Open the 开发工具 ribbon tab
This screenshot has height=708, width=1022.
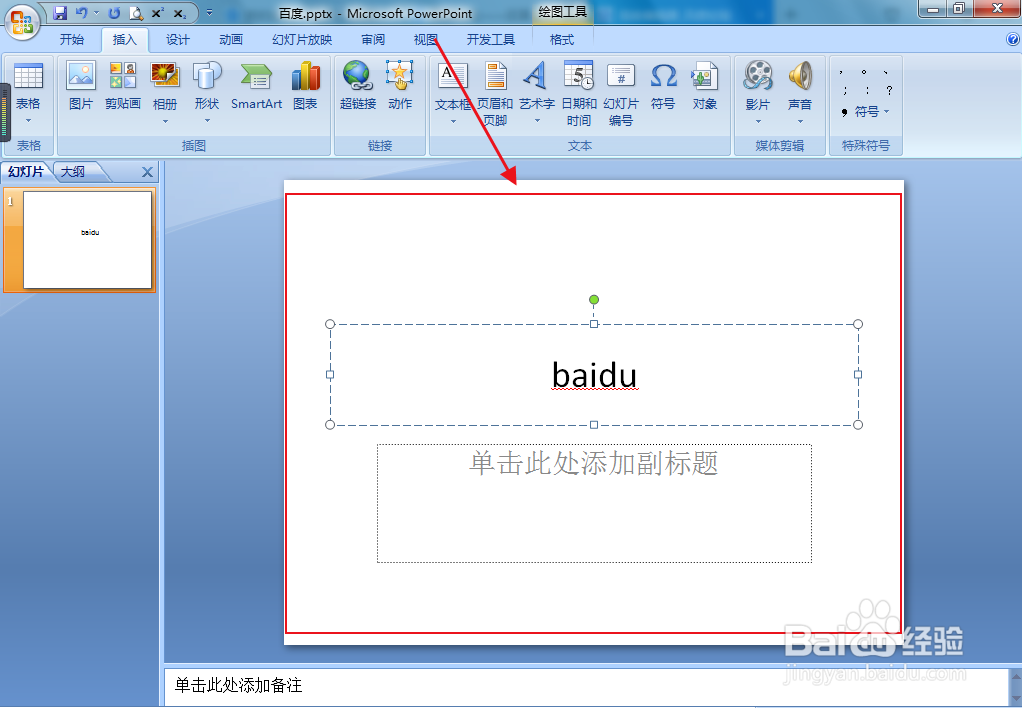coord(490,40)
